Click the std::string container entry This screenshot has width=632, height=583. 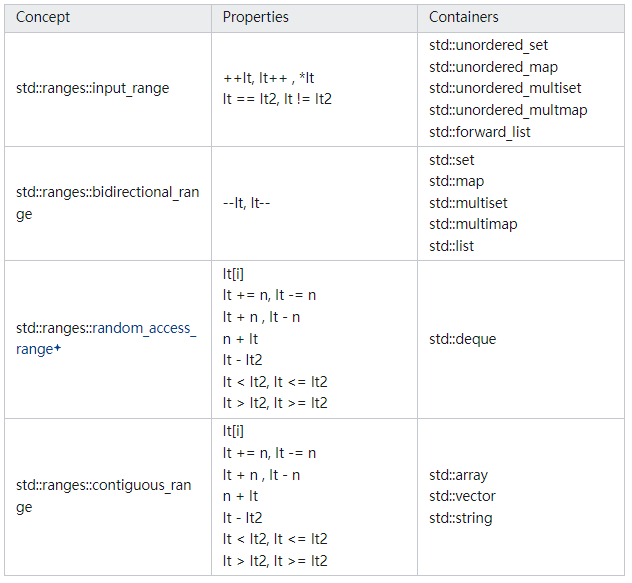(x=461, y=518)
